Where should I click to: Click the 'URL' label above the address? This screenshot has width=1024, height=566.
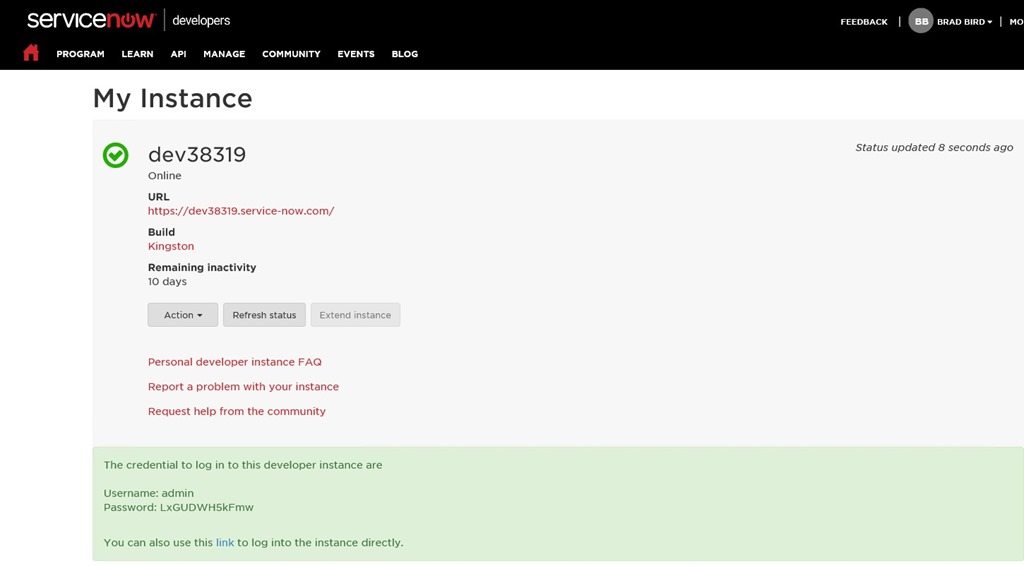pyautogui.click(x=159, y=197)
